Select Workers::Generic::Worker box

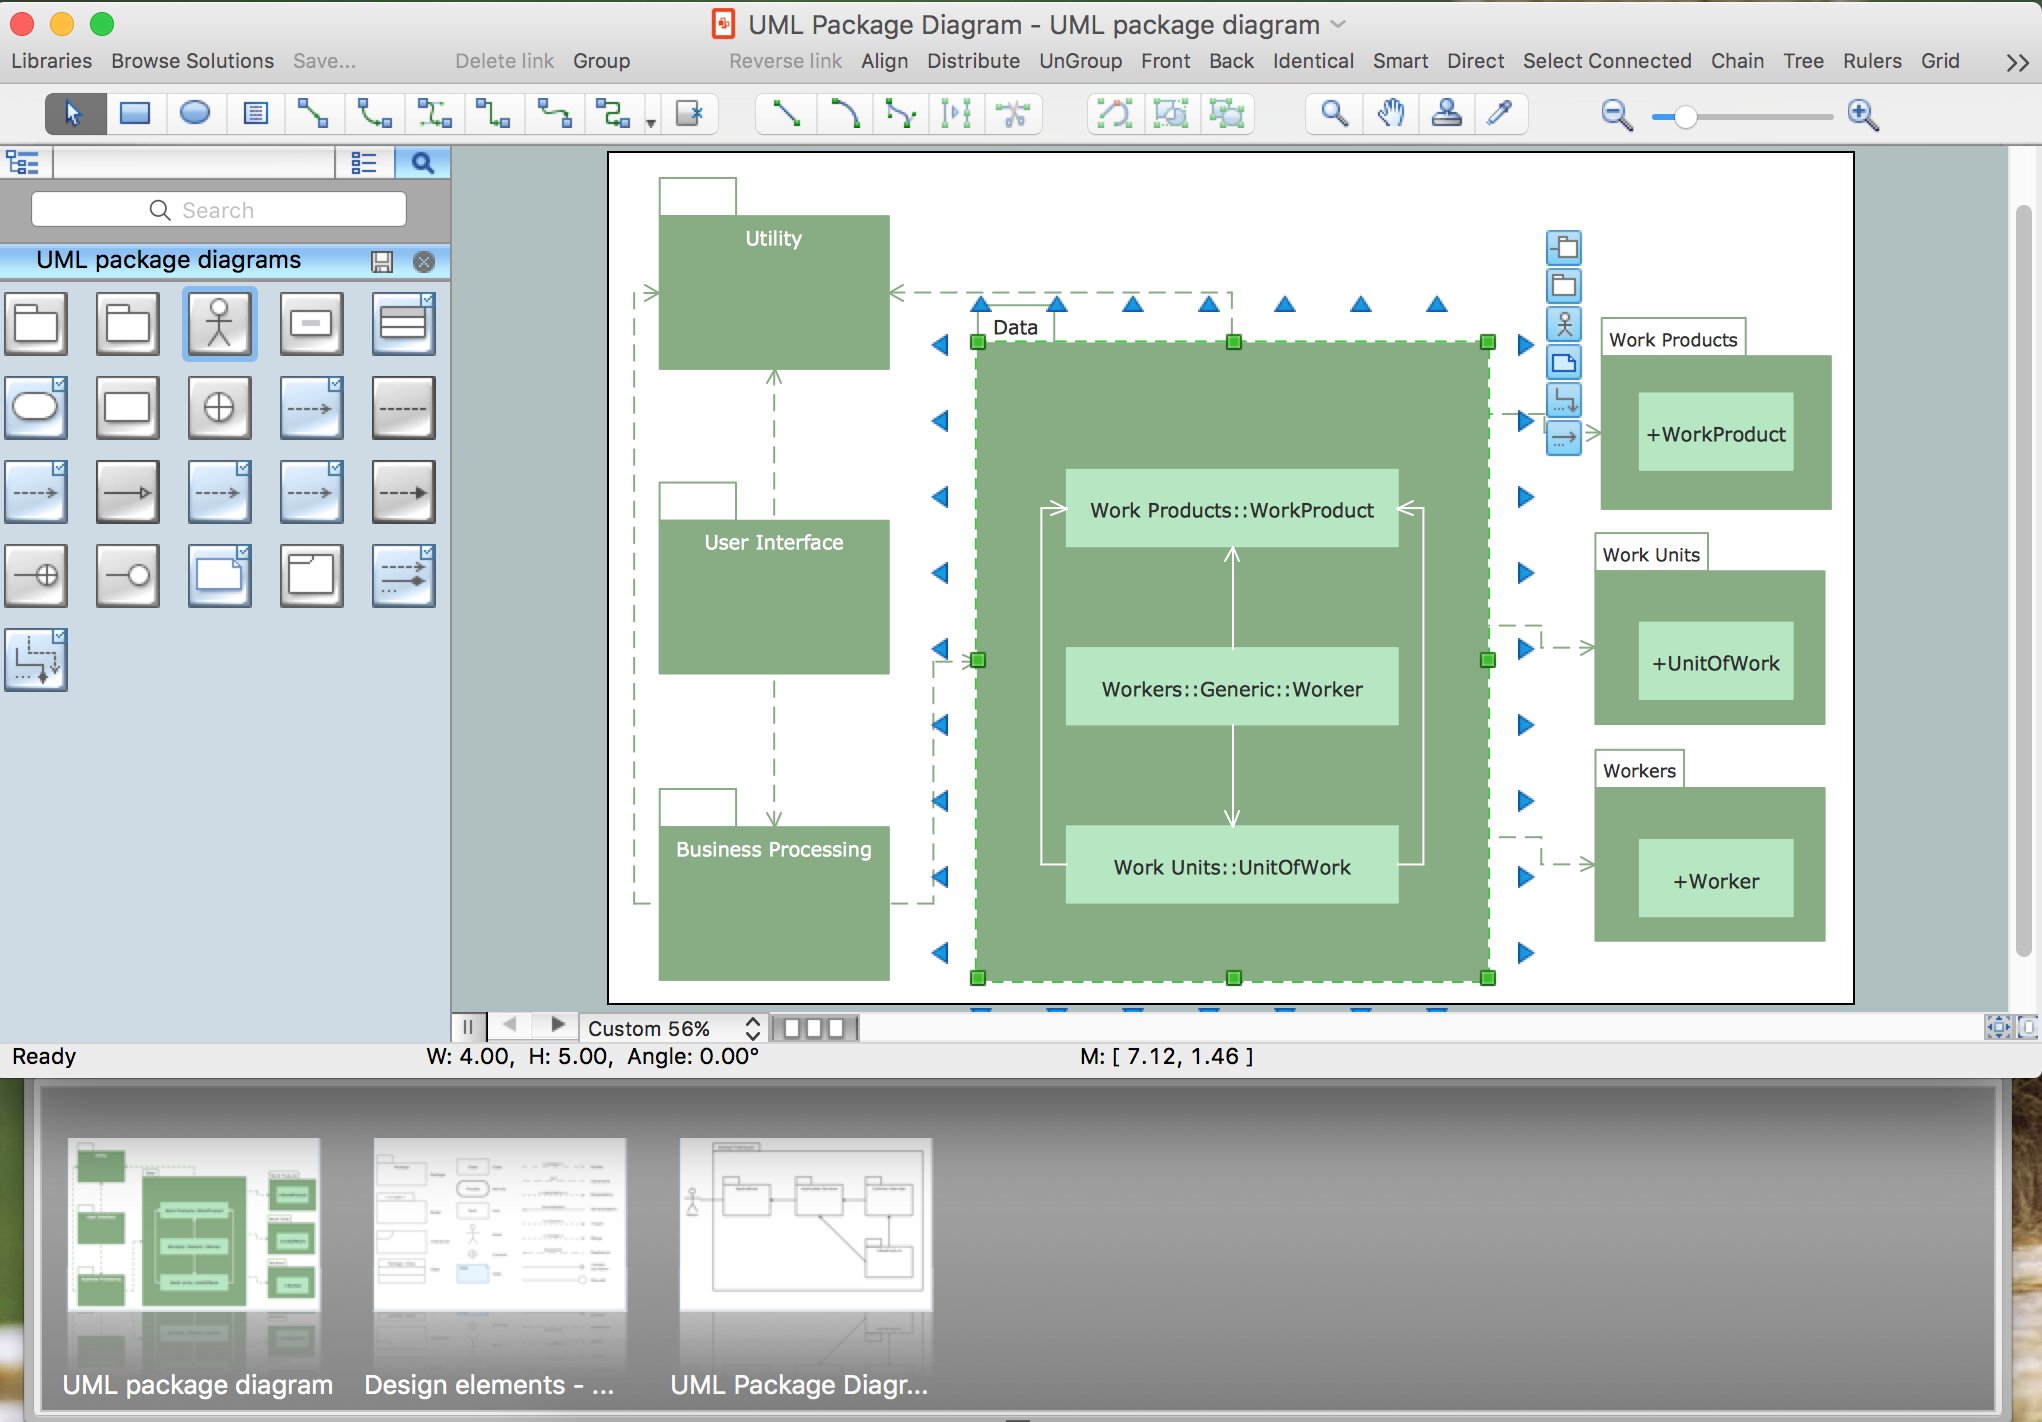click(1232, 687)
